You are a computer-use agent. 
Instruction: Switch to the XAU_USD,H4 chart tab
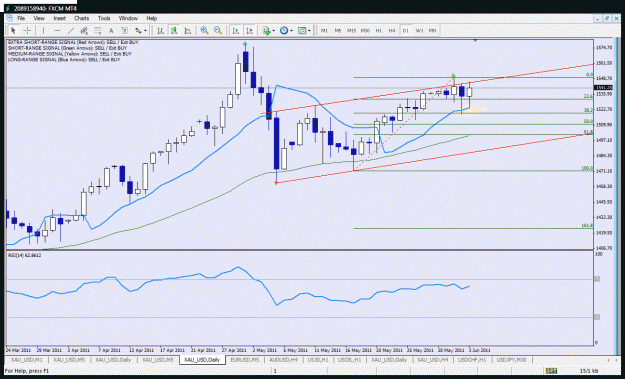[x=432, y=360]
